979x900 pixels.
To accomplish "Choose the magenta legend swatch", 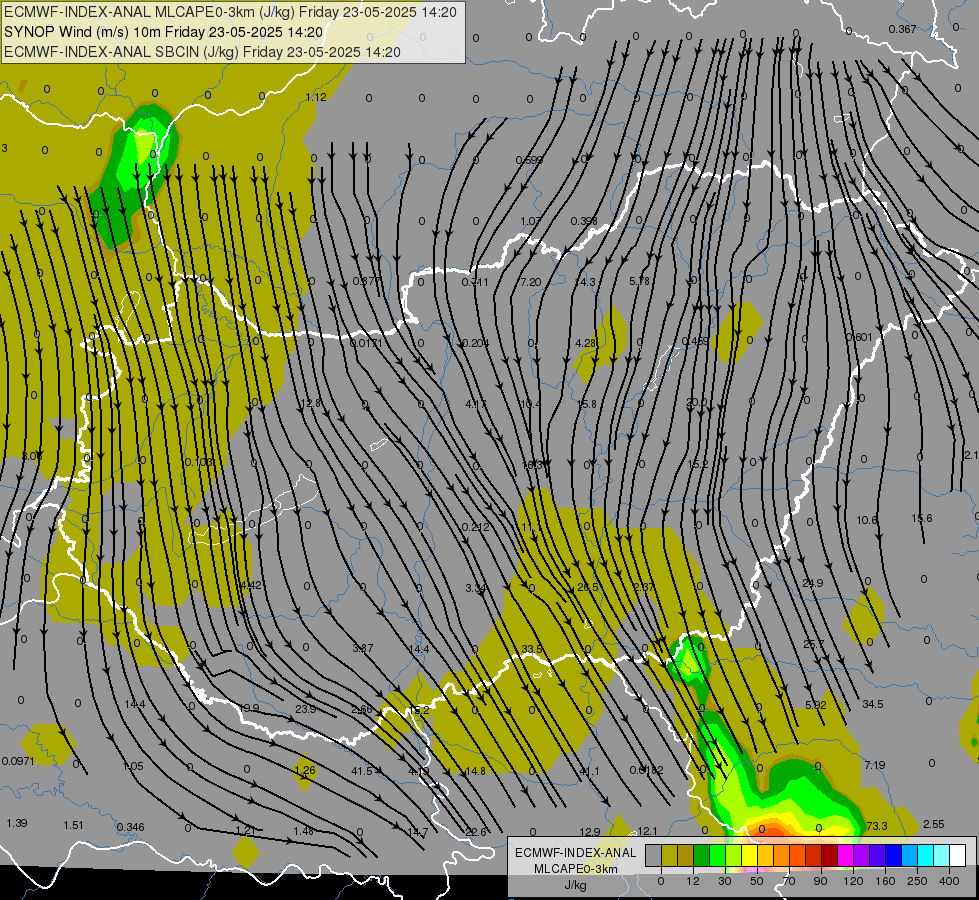I will tap(845, 856).
